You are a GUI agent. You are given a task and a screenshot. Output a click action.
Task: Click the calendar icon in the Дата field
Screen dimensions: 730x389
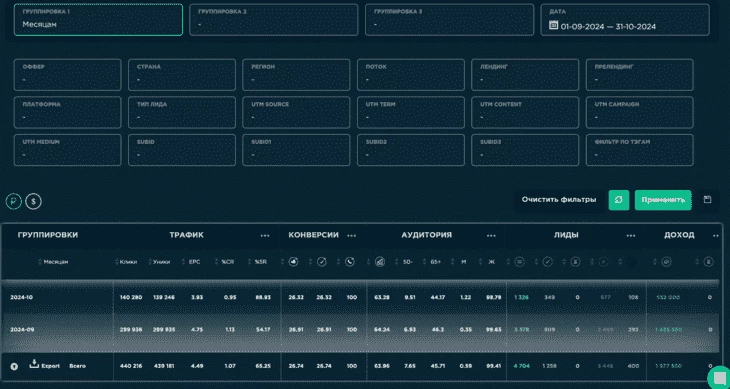[554, 26]
